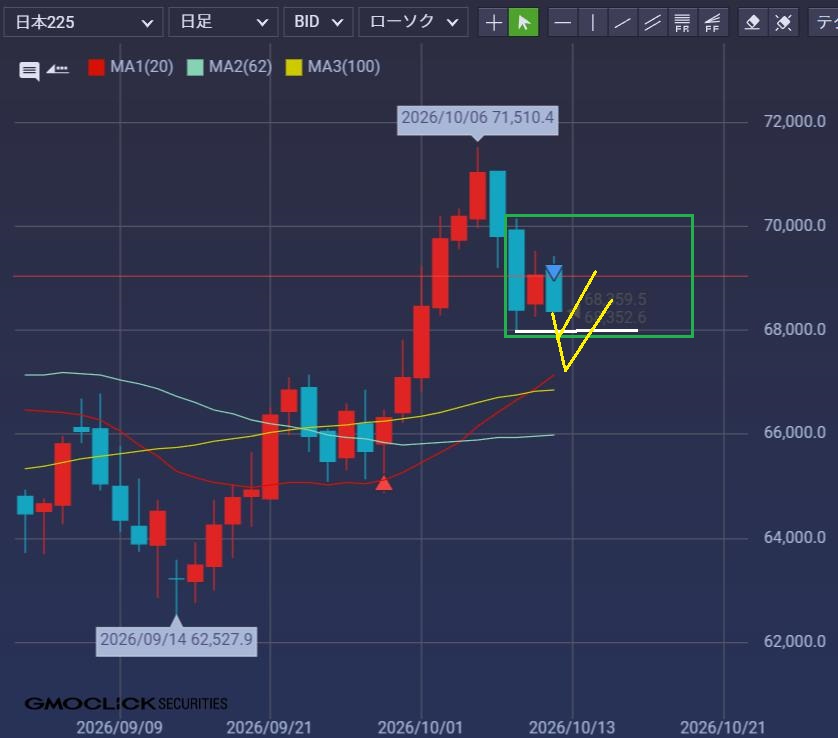Open the 日足 timeframe dropdown

223,22
